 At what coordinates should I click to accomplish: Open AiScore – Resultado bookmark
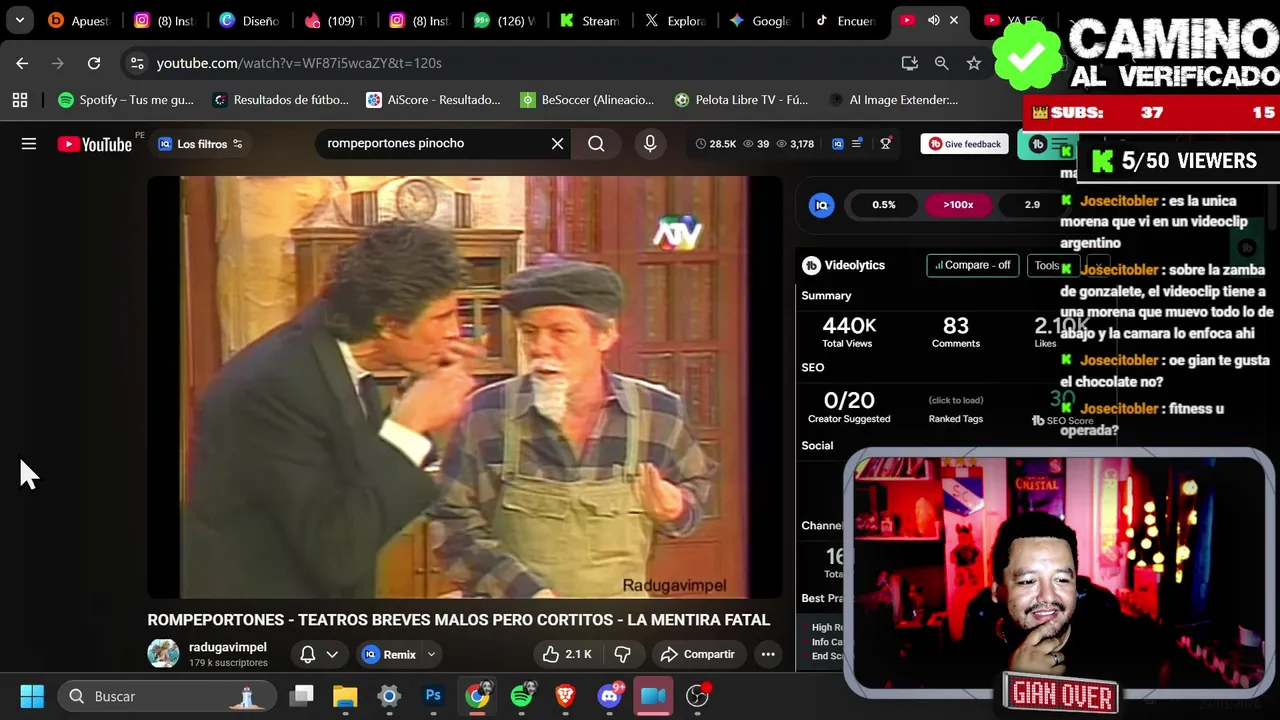(433, 100)
